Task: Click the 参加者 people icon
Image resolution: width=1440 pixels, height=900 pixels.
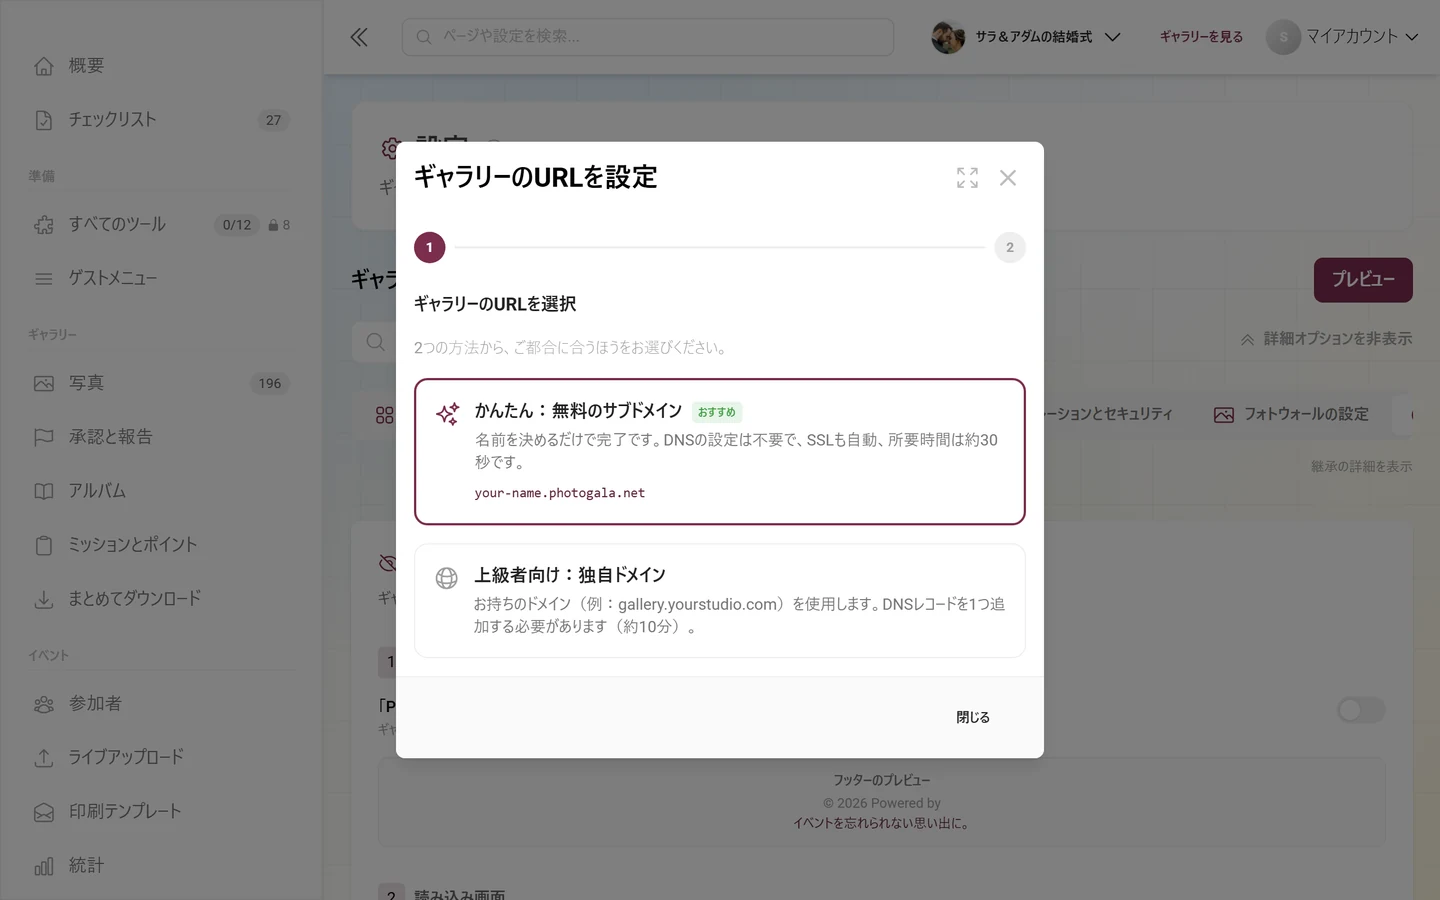Action: pyautogui.click(x=44, y=704)
